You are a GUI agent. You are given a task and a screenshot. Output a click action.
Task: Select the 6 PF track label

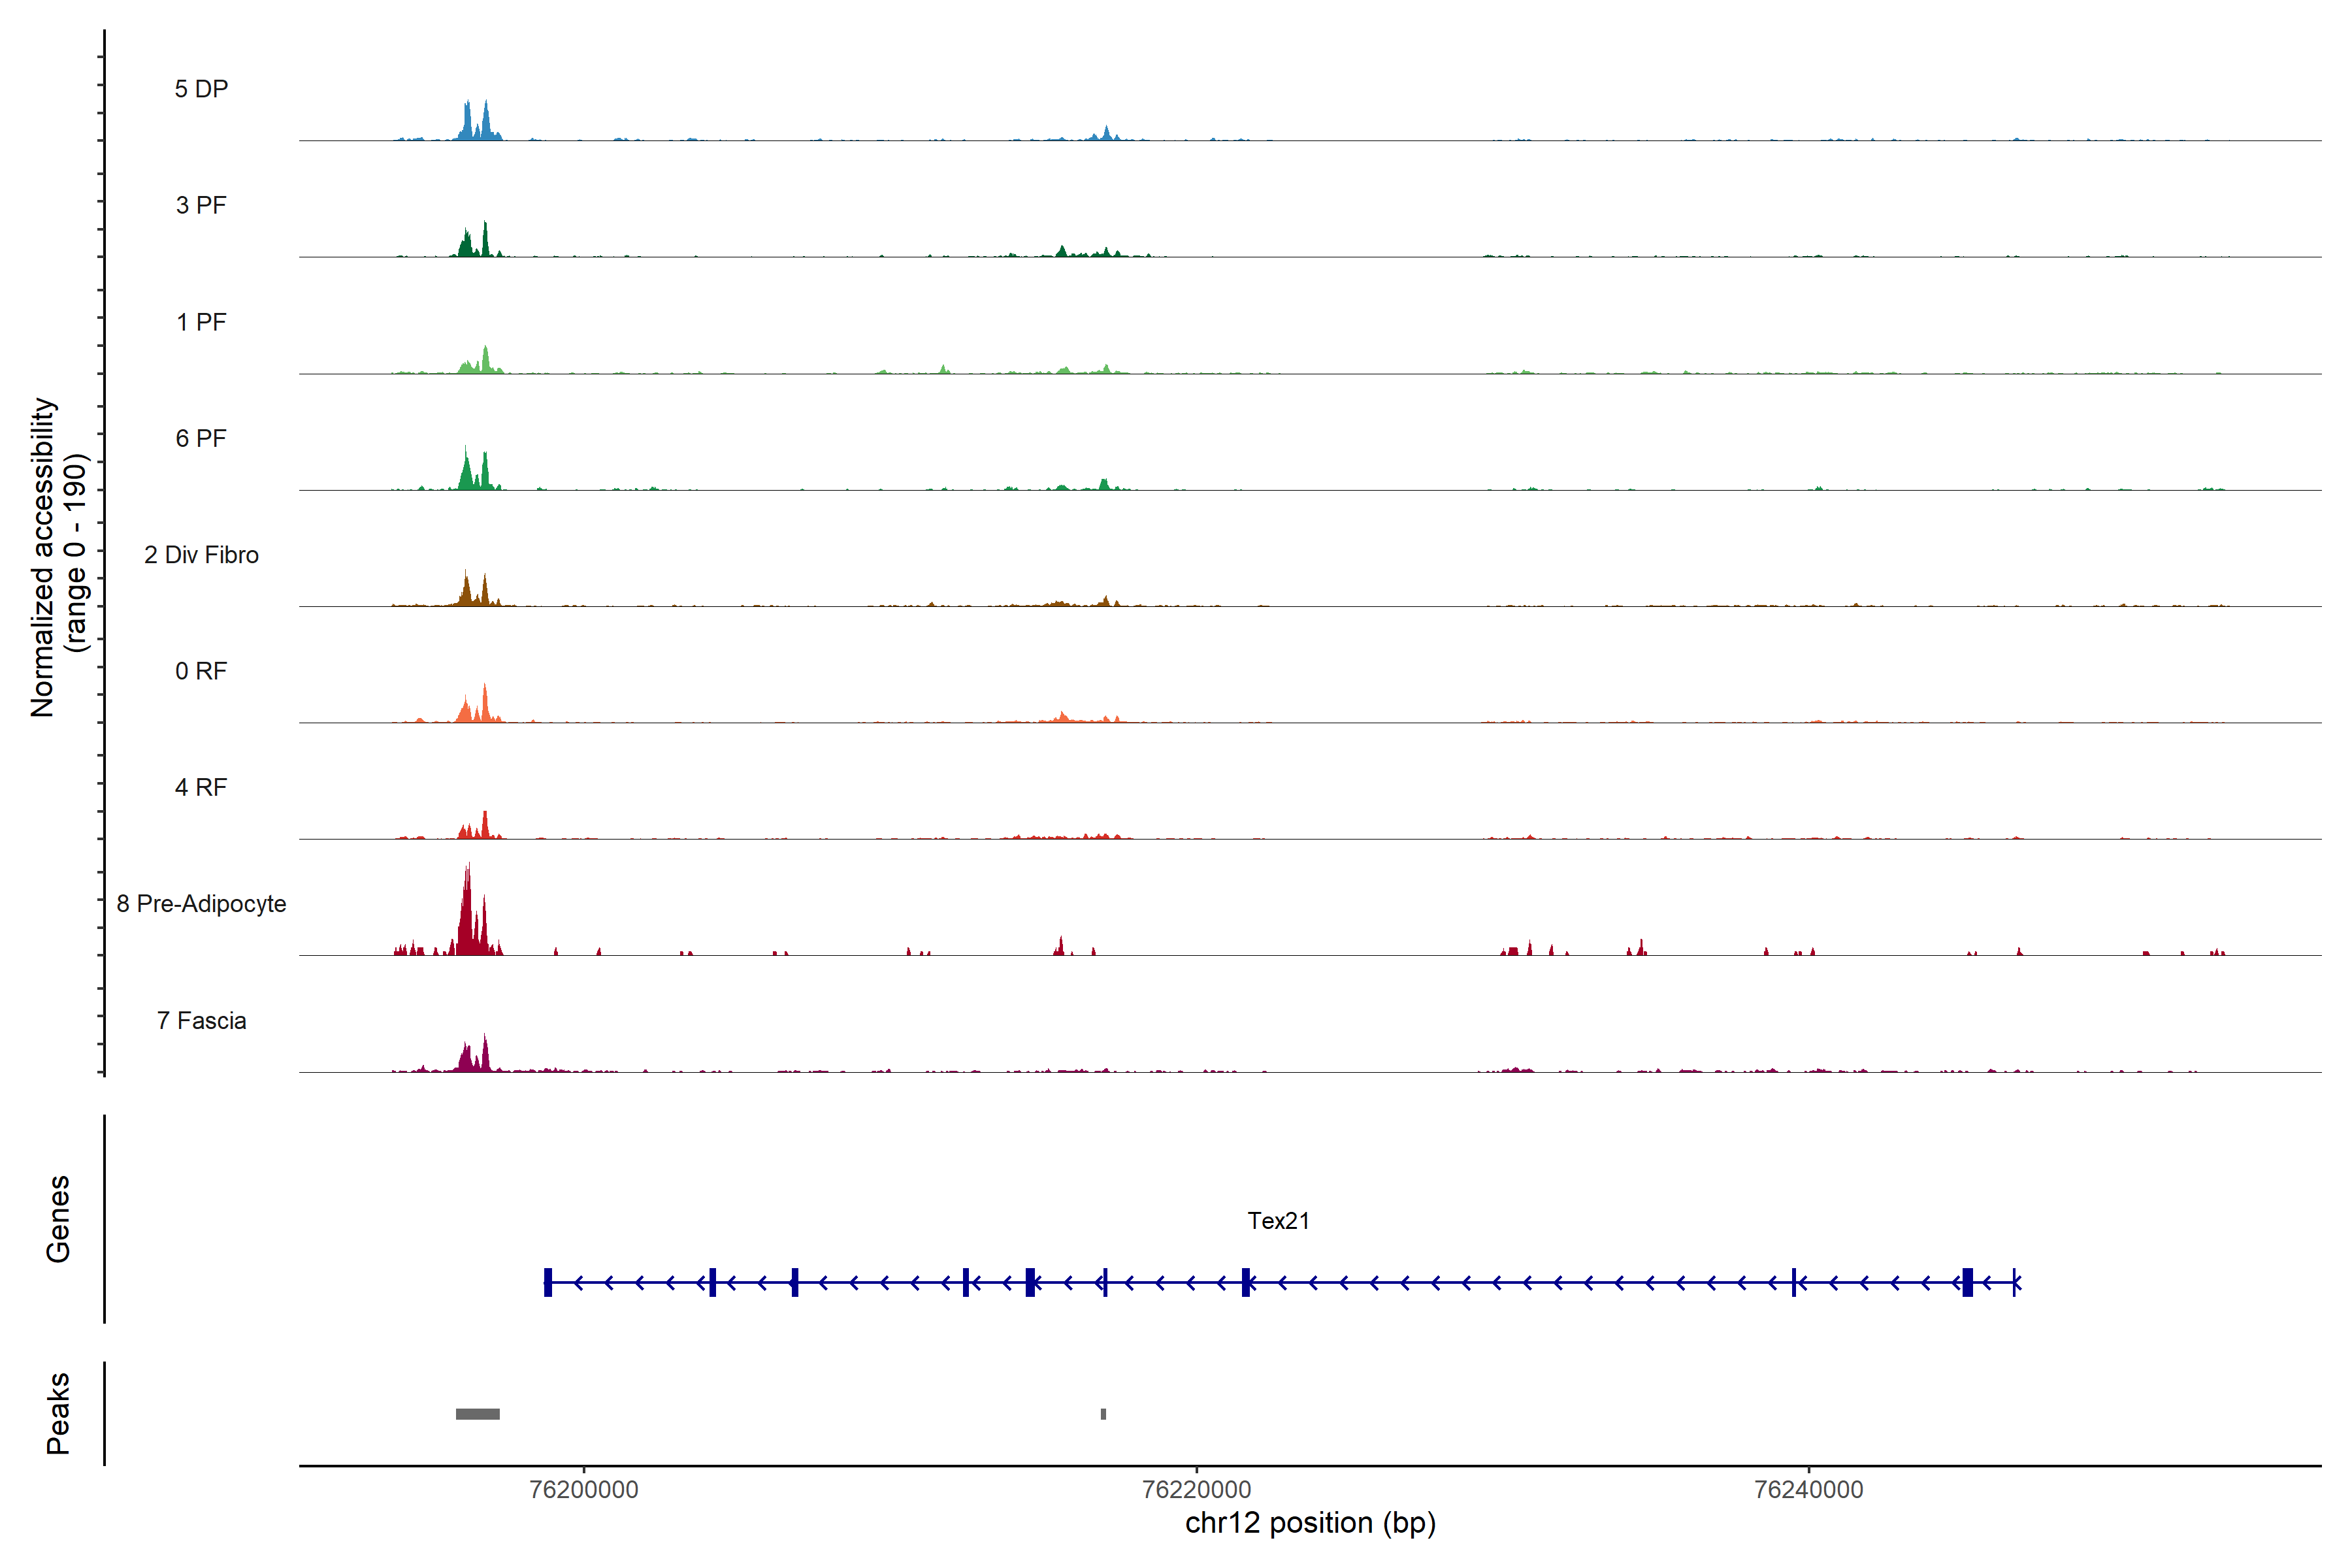(201, 438)
